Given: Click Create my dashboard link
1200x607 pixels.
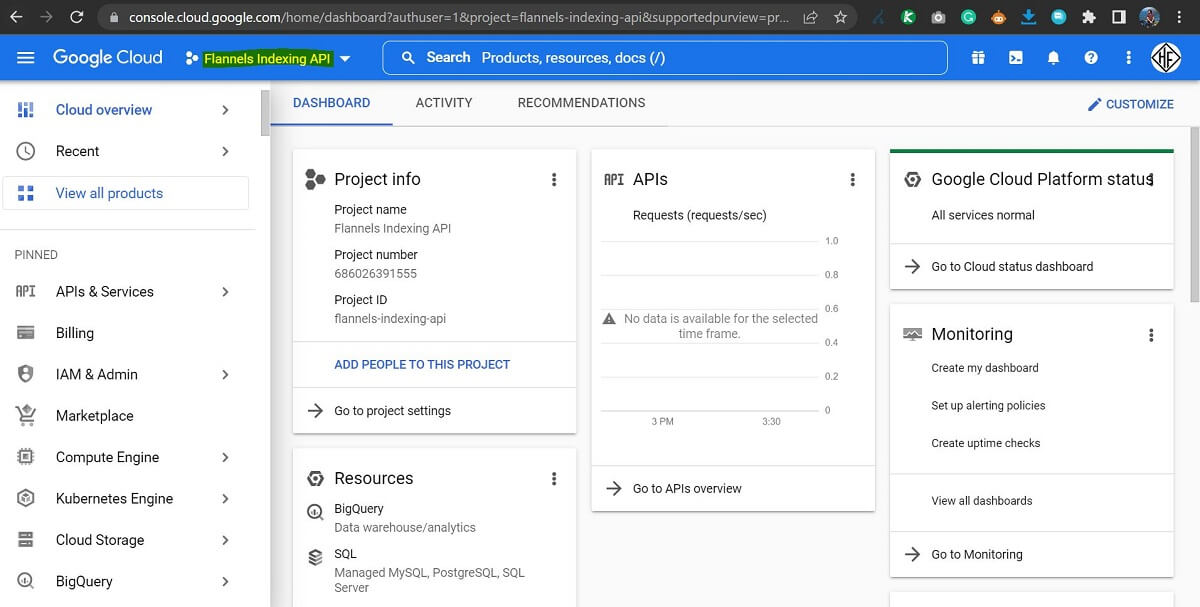Looking at the screenshot, I should pos(985,368).
